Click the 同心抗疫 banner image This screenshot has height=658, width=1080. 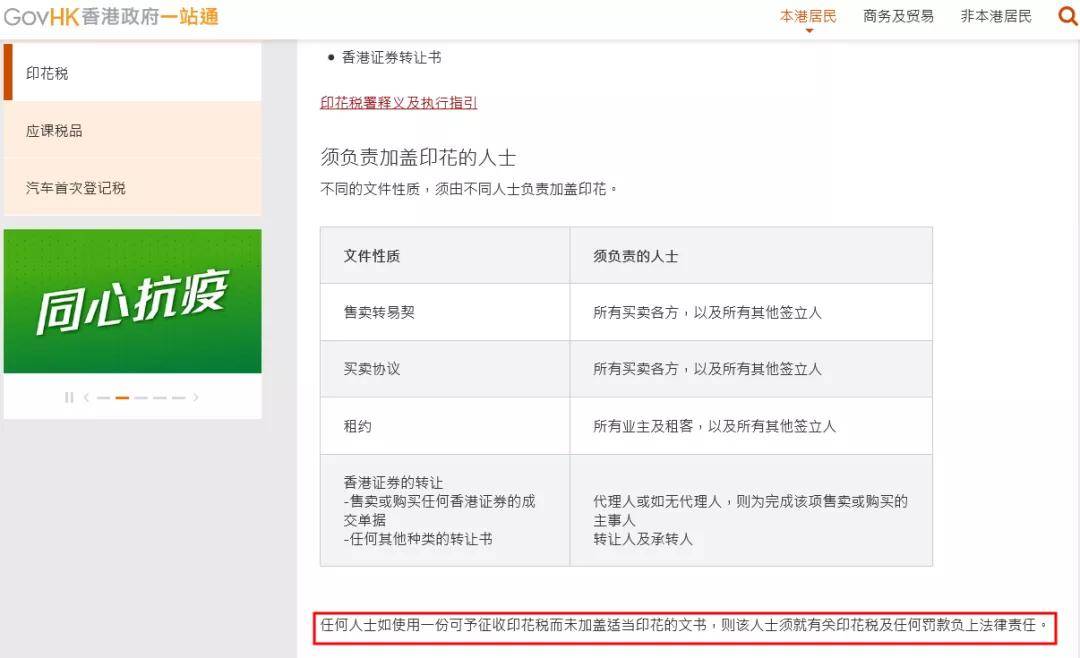coord(132,300)
